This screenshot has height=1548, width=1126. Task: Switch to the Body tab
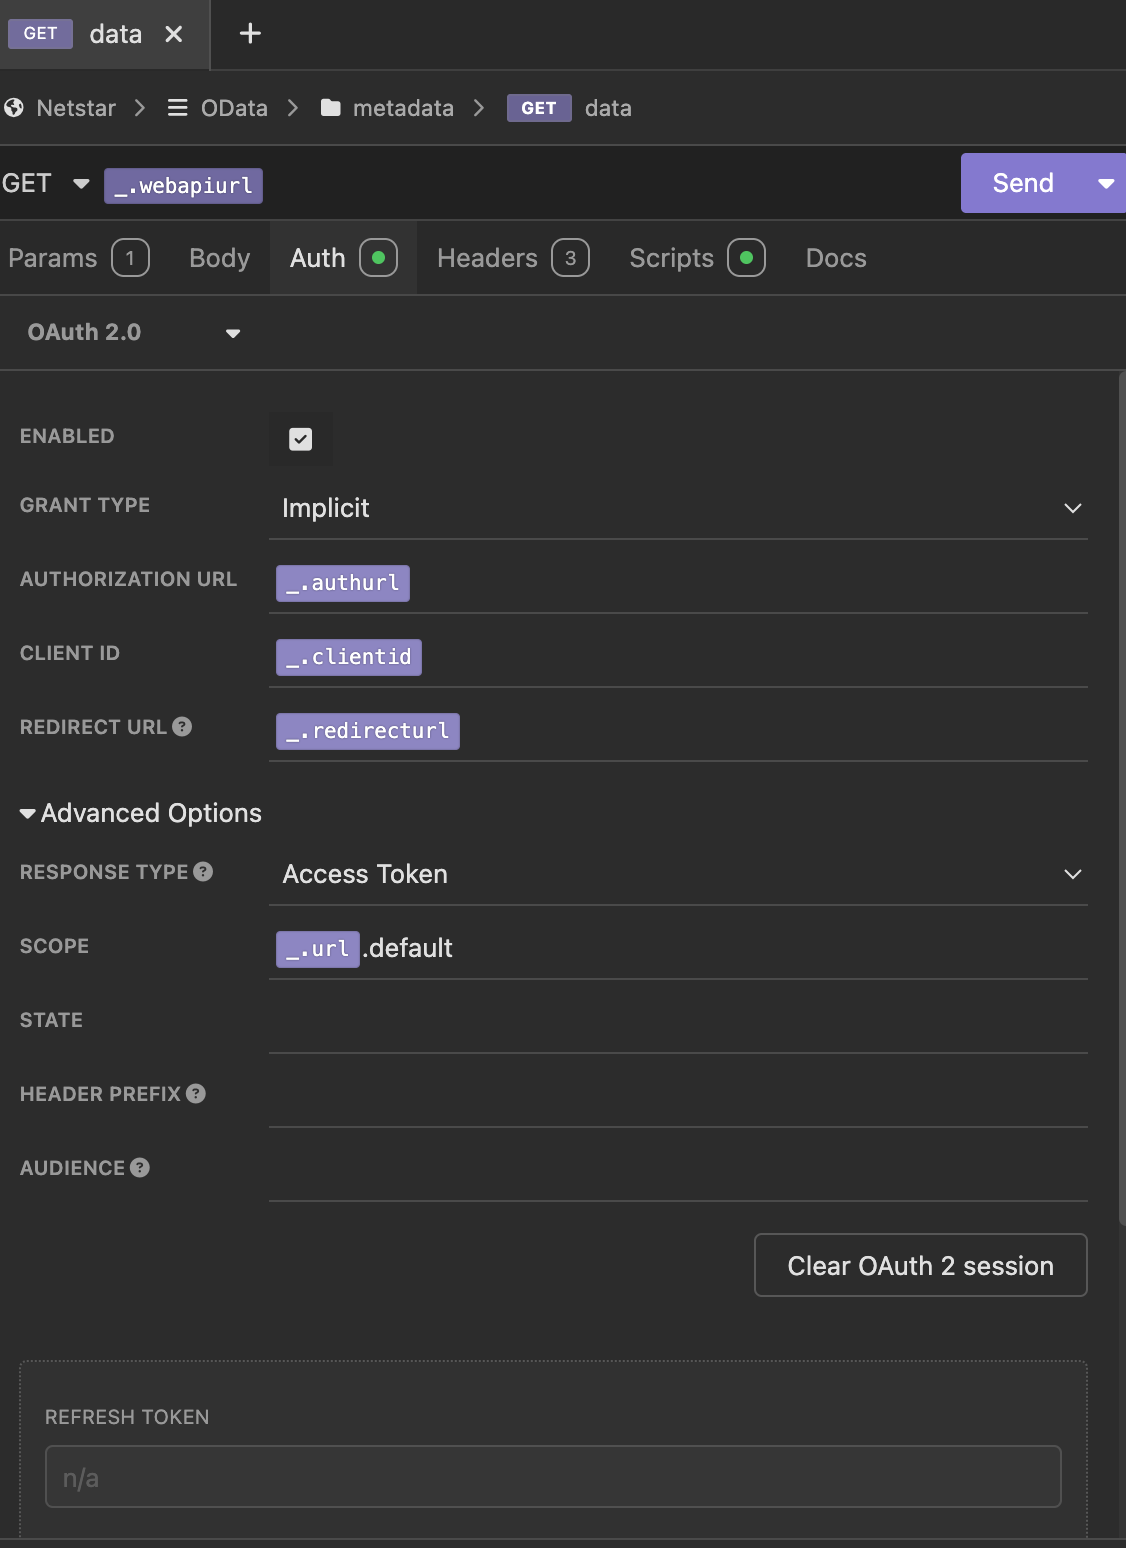click(x=220, y=258)
